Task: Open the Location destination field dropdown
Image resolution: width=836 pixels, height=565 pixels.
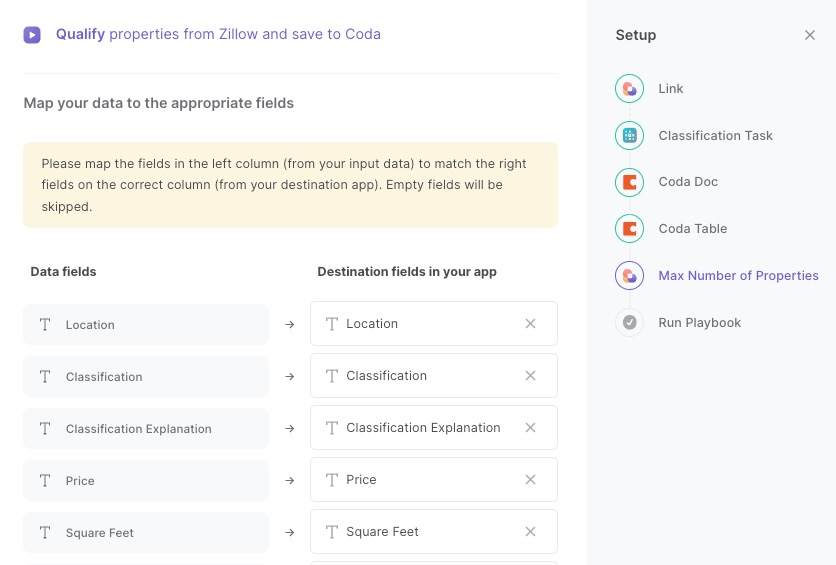Action: 433,324
